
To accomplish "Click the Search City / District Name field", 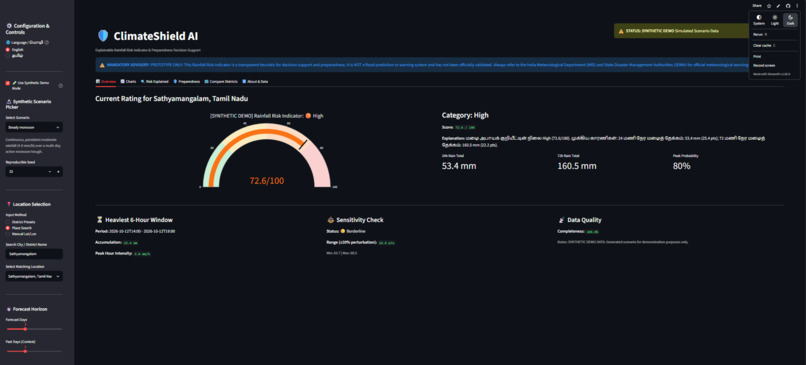I will pyautogui.click(x=34, y=254).
